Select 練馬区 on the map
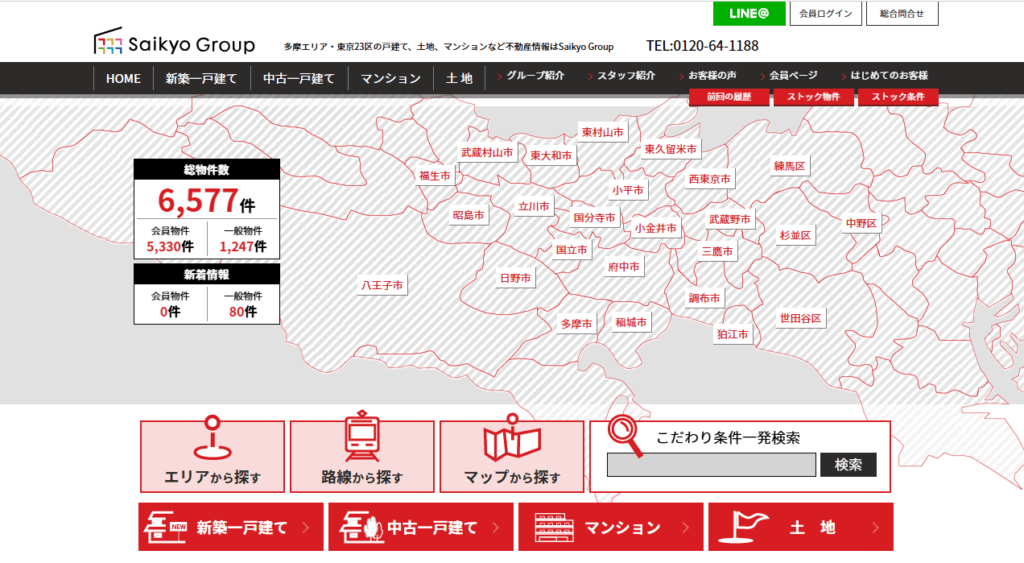The image size is (1024, 563). pos(790,166)
